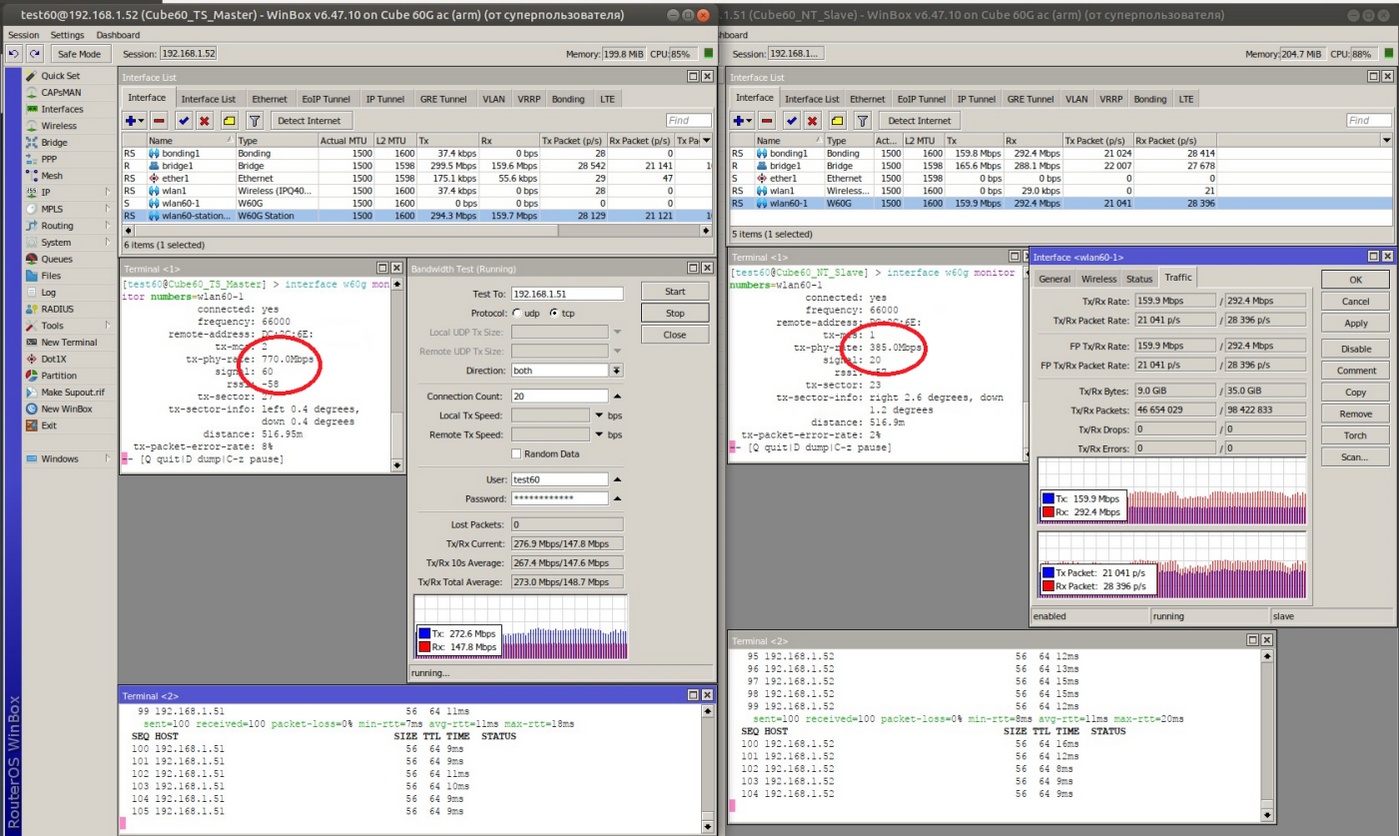This screenshot has height=836, width=1399.
Task: Click the Test To address field
Action: pyautogui.click(x=567, y=293)
